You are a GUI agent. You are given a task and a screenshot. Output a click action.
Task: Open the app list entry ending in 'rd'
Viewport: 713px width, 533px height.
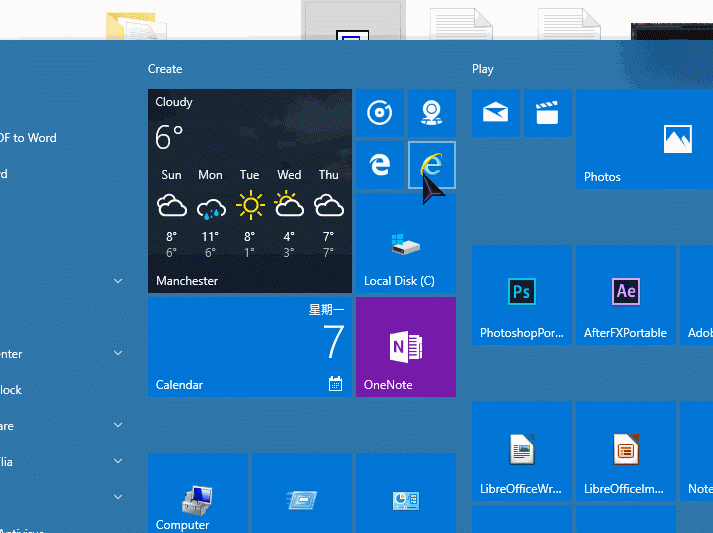(4, 174)
